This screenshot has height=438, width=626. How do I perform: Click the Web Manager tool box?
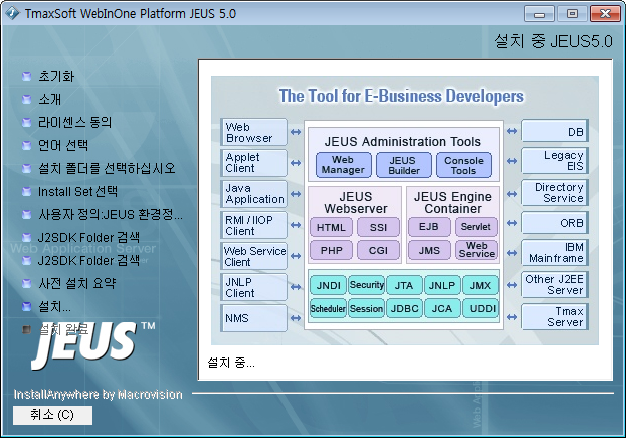point(344,165)
